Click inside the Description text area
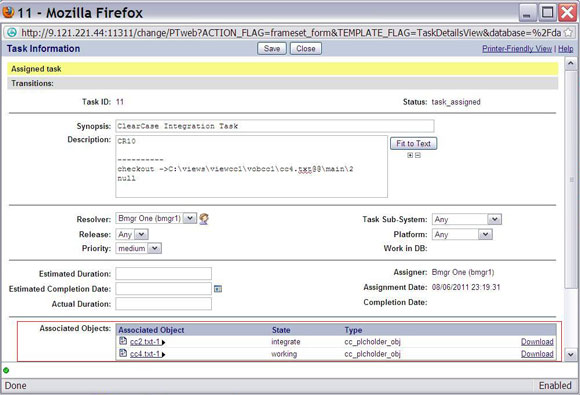The width and height of the screenshot is (580, 395). [x=252, y=166]
